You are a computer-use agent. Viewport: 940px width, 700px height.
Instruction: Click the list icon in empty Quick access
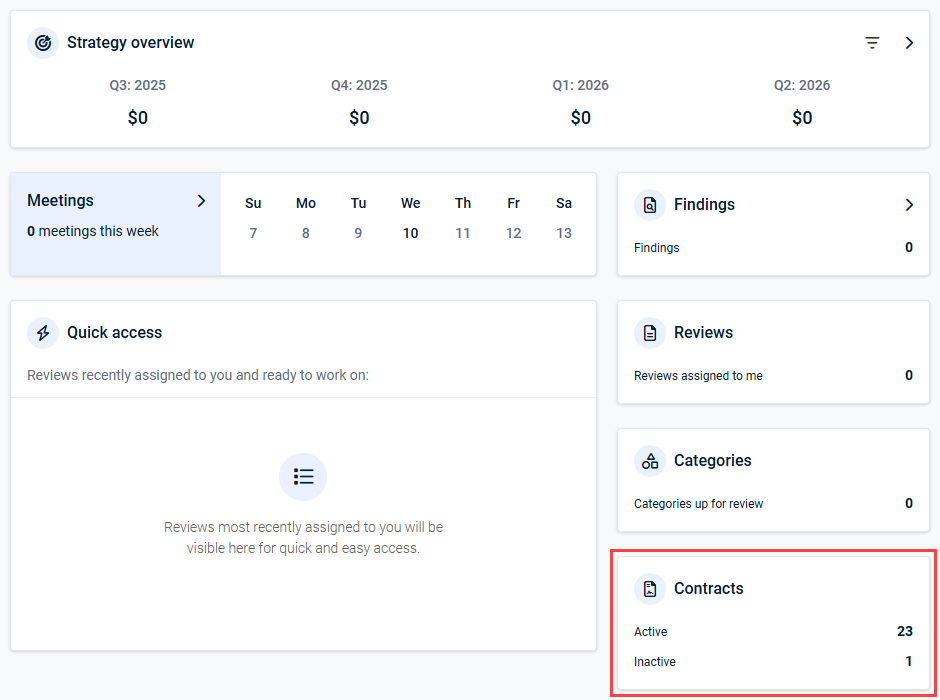[303, 477]
